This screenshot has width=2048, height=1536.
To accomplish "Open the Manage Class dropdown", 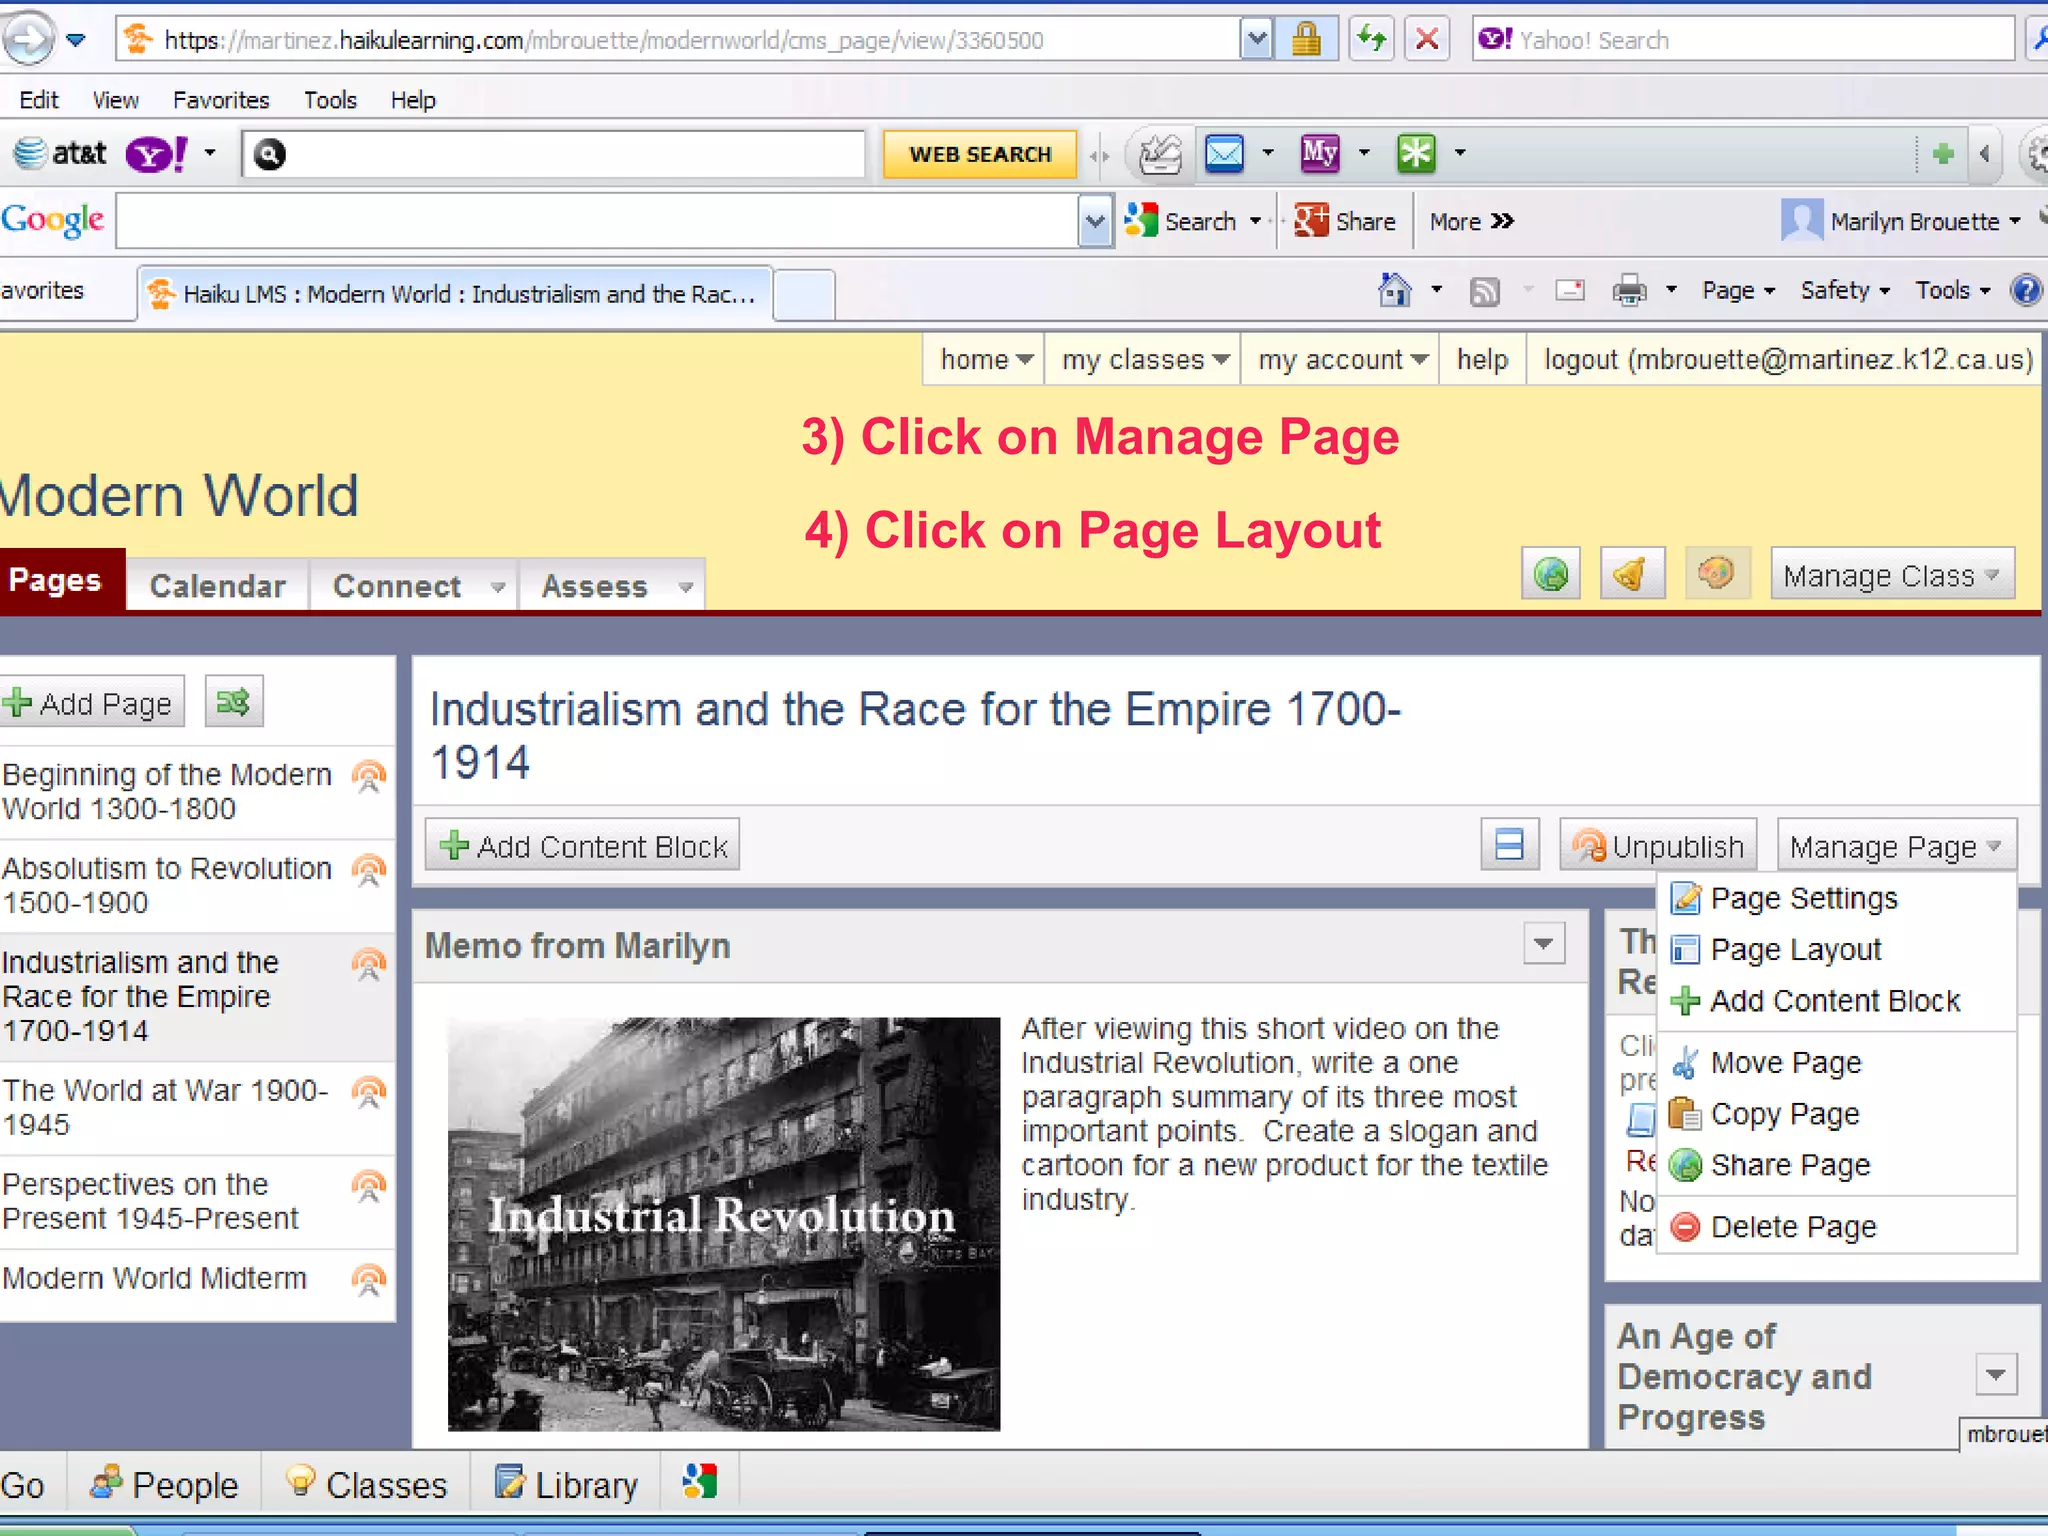I will pos(1892,575).
